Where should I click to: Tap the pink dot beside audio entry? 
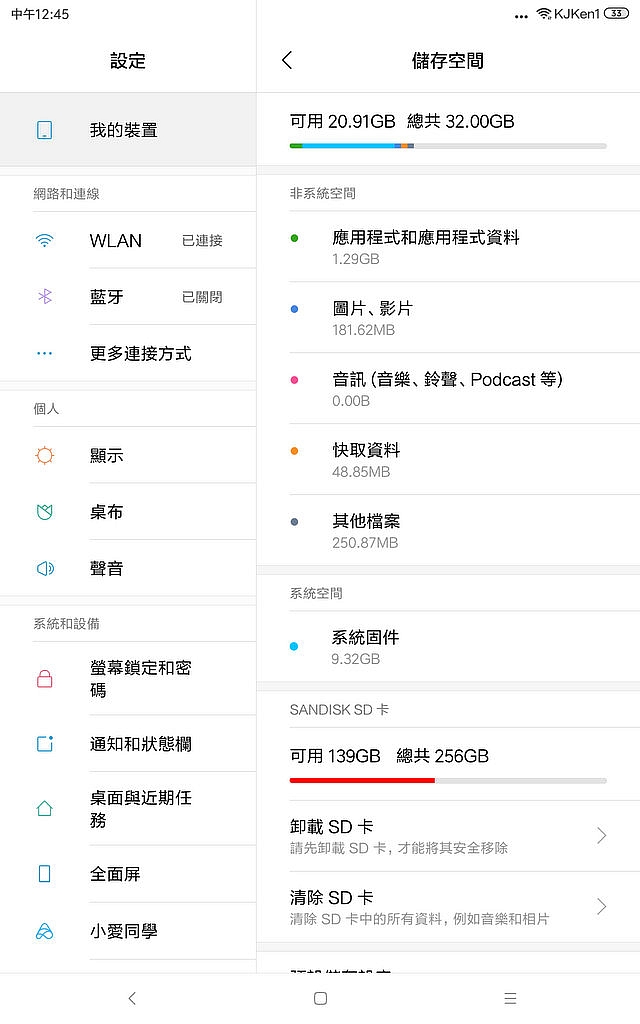coord(294,380)
